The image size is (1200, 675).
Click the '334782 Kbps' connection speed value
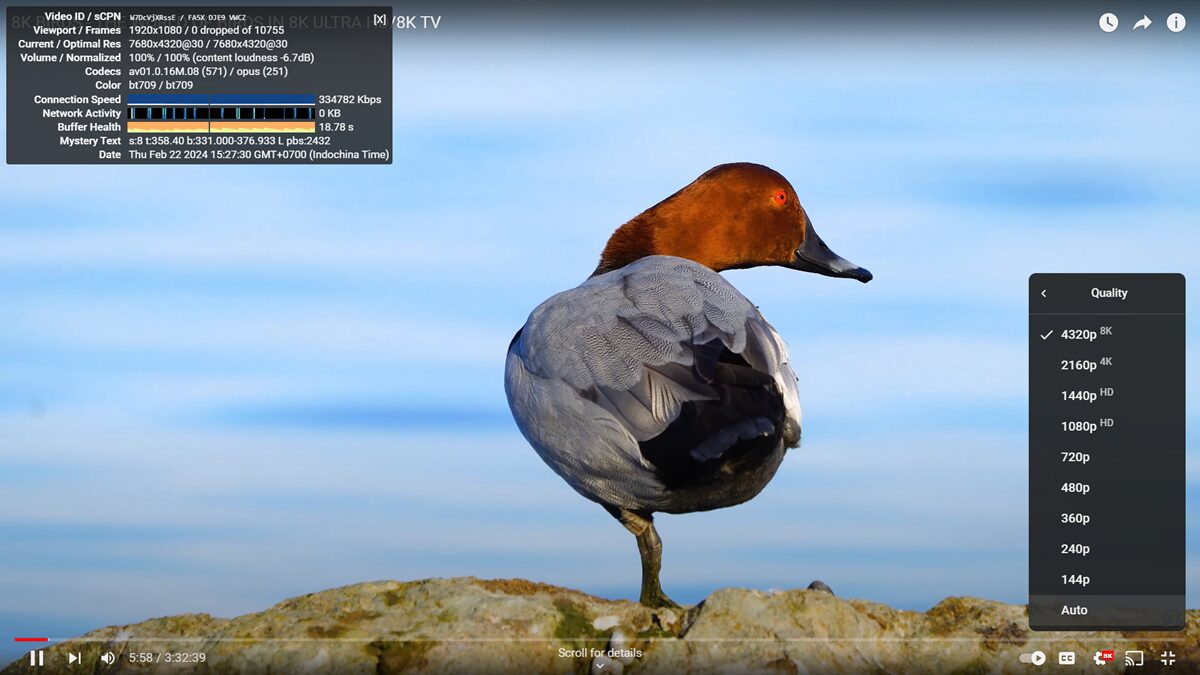coord(350,100)
